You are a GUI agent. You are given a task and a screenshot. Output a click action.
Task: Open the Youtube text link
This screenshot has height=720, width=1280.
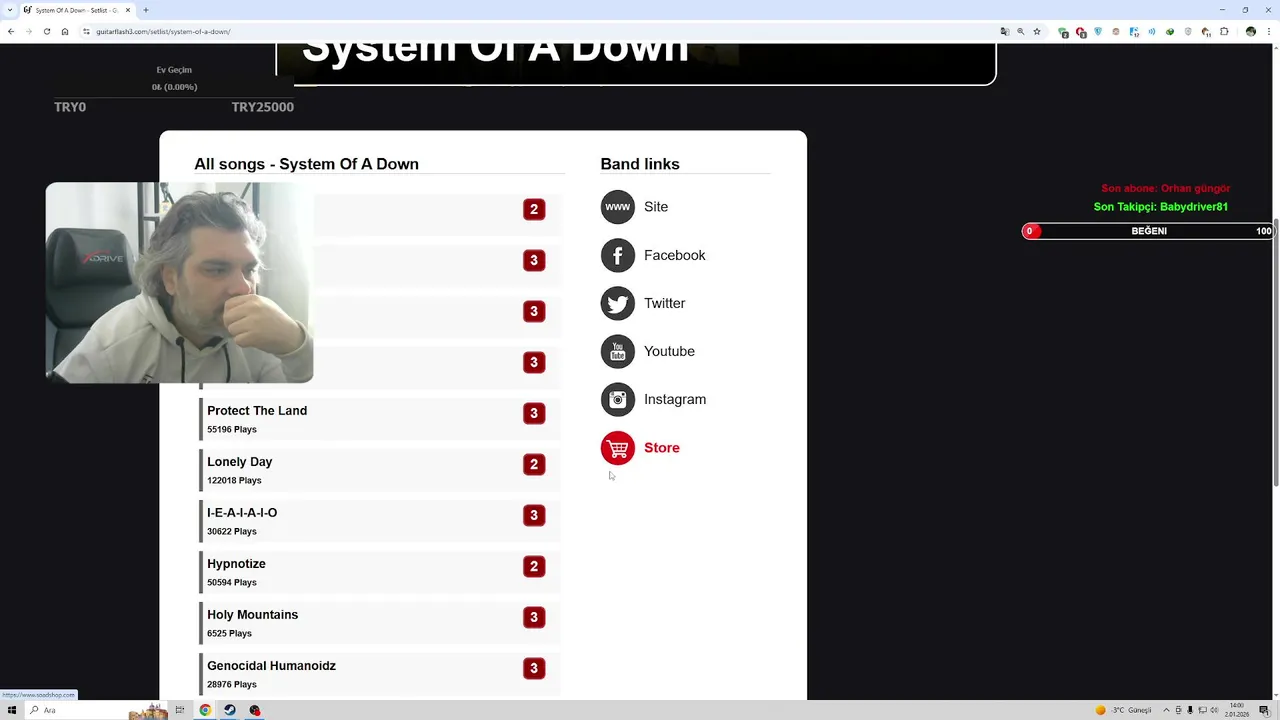[669, 351]
